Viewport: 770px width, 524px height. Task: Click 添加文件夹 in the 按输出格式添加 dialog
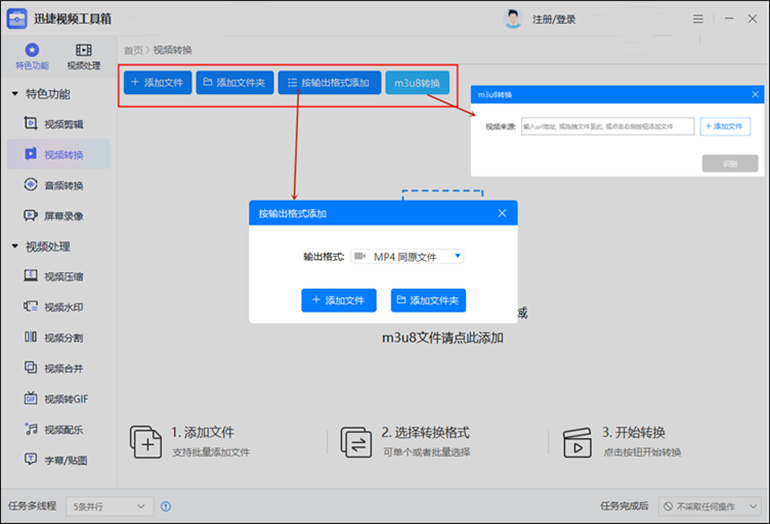428,300
